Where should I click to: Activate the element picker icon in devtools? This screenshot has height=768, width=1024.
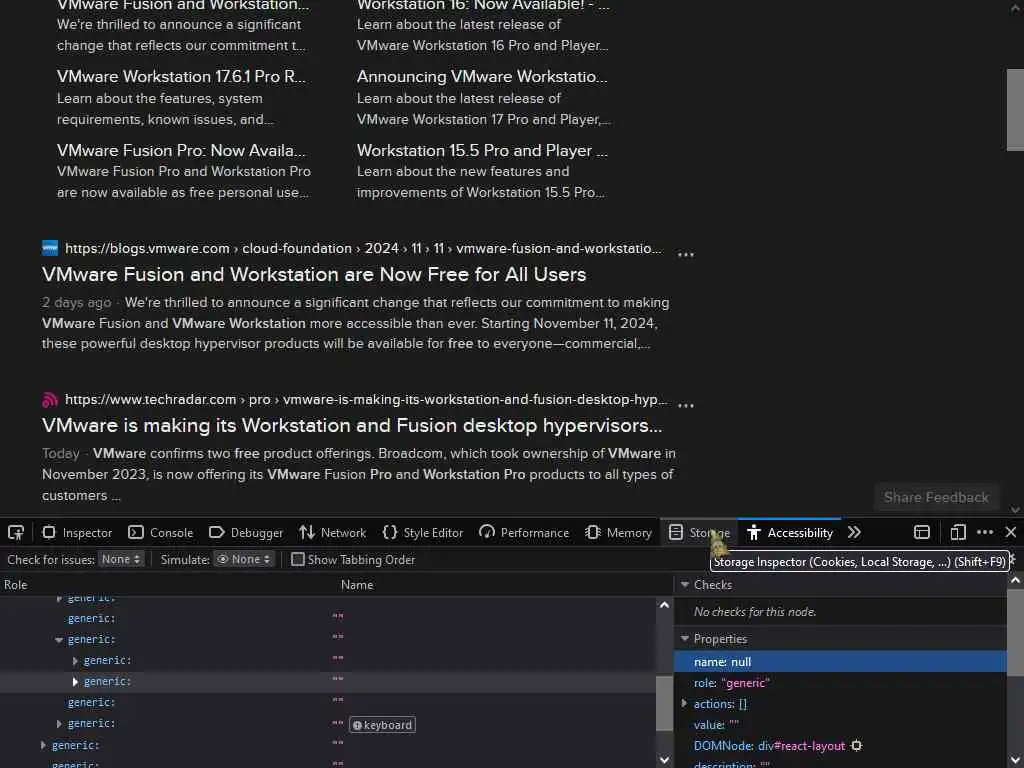pyautogui.click(x=16, y=532)
